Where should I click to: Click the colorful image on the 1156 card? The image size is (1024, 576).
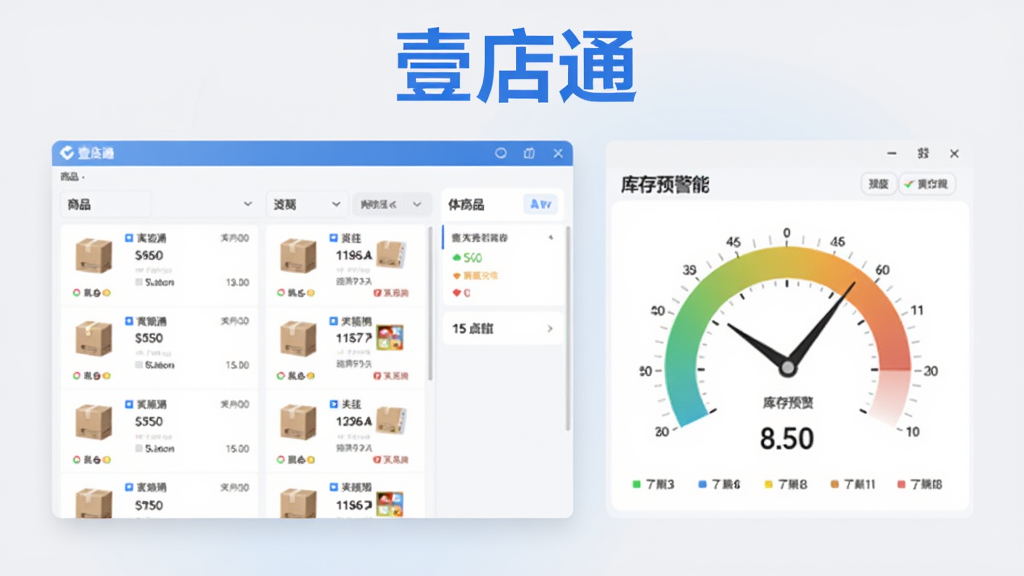(x=390, y=504)
